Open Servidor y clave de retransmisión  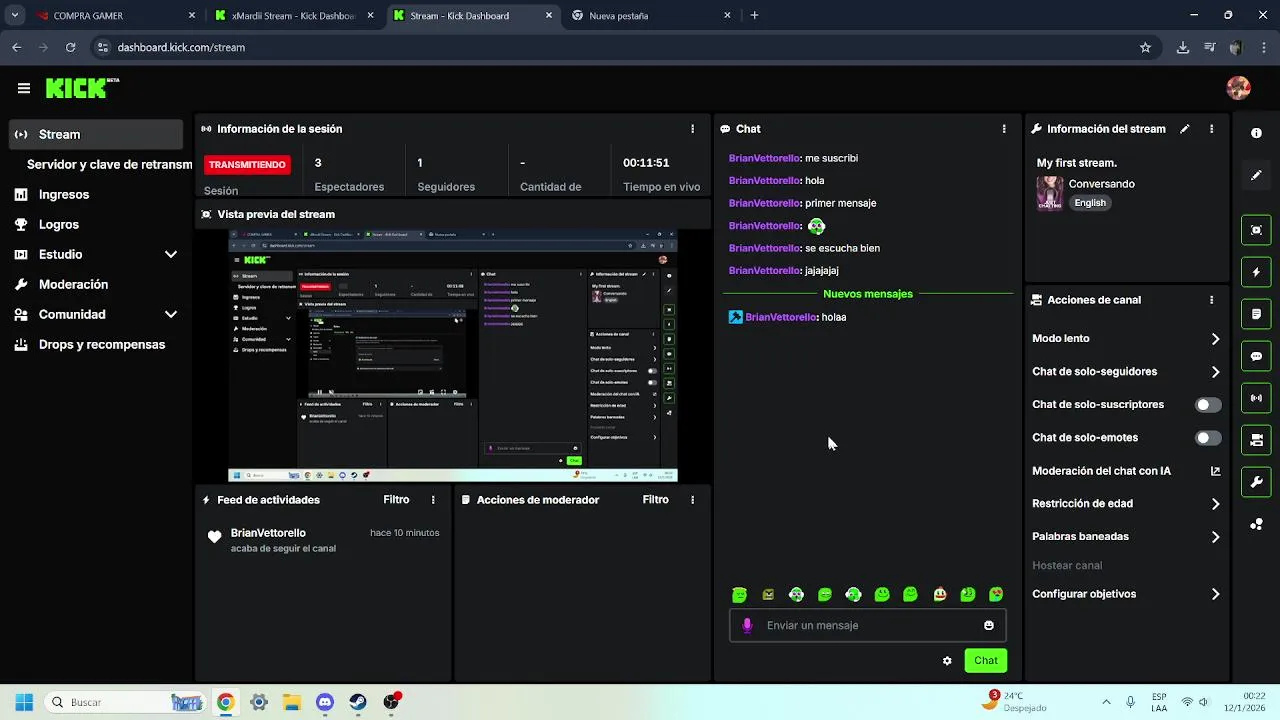[109, 165]
